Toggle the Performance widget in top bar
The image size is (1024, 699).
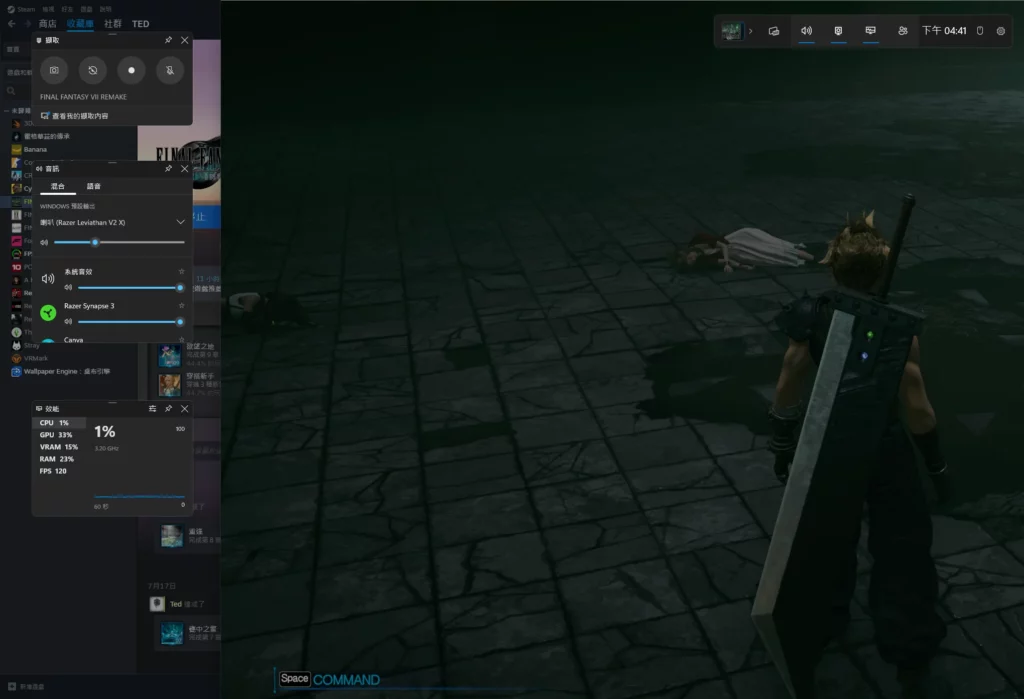(871, 31)
